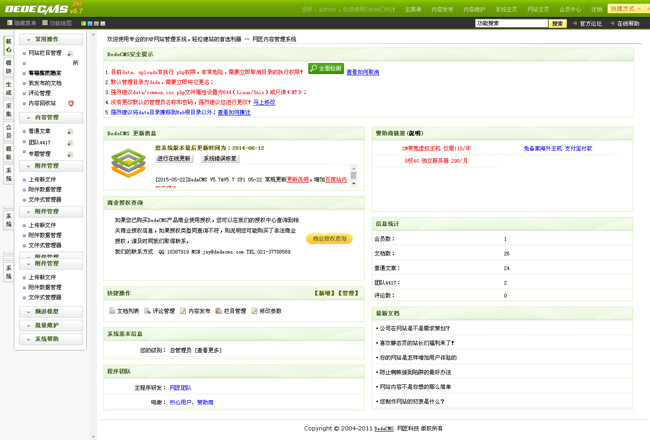The height and width of the screenshot is (440, 650).
Task: Expand the 批量维护 sidebar section
Action: tap(51, 325)
